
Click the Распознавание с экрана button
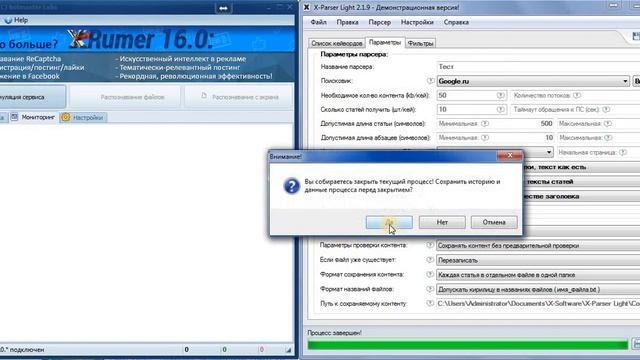(239, 97)
